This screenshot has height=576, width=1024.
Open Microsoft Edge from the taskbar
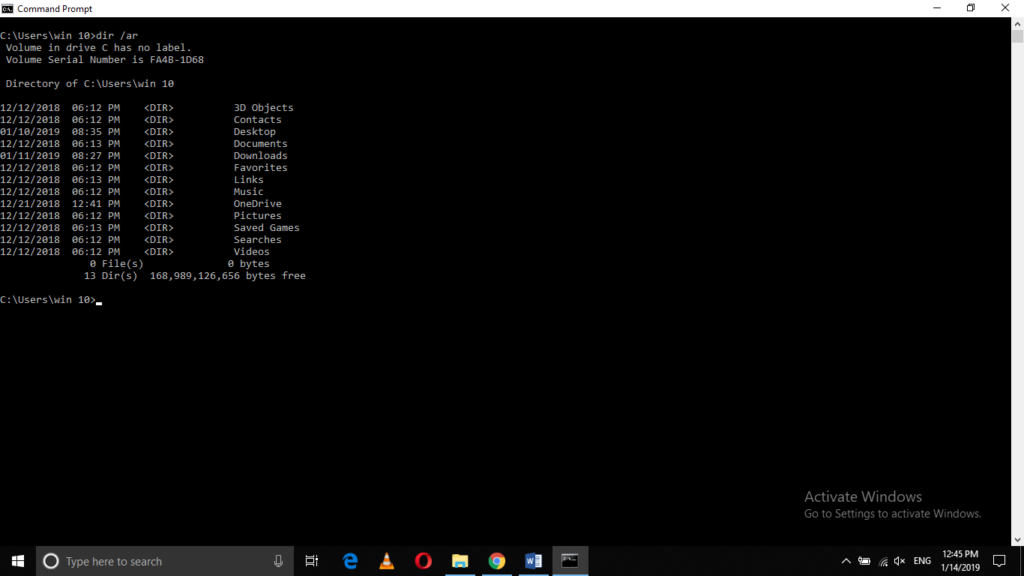coord(349,561)
